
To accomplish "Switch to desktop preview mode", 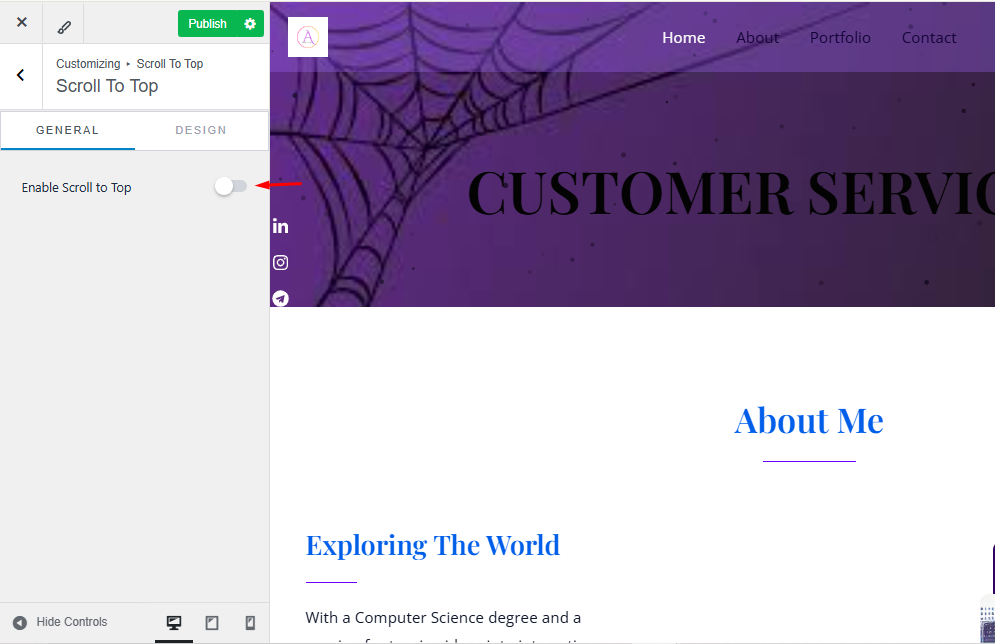I will pos(174,622).
